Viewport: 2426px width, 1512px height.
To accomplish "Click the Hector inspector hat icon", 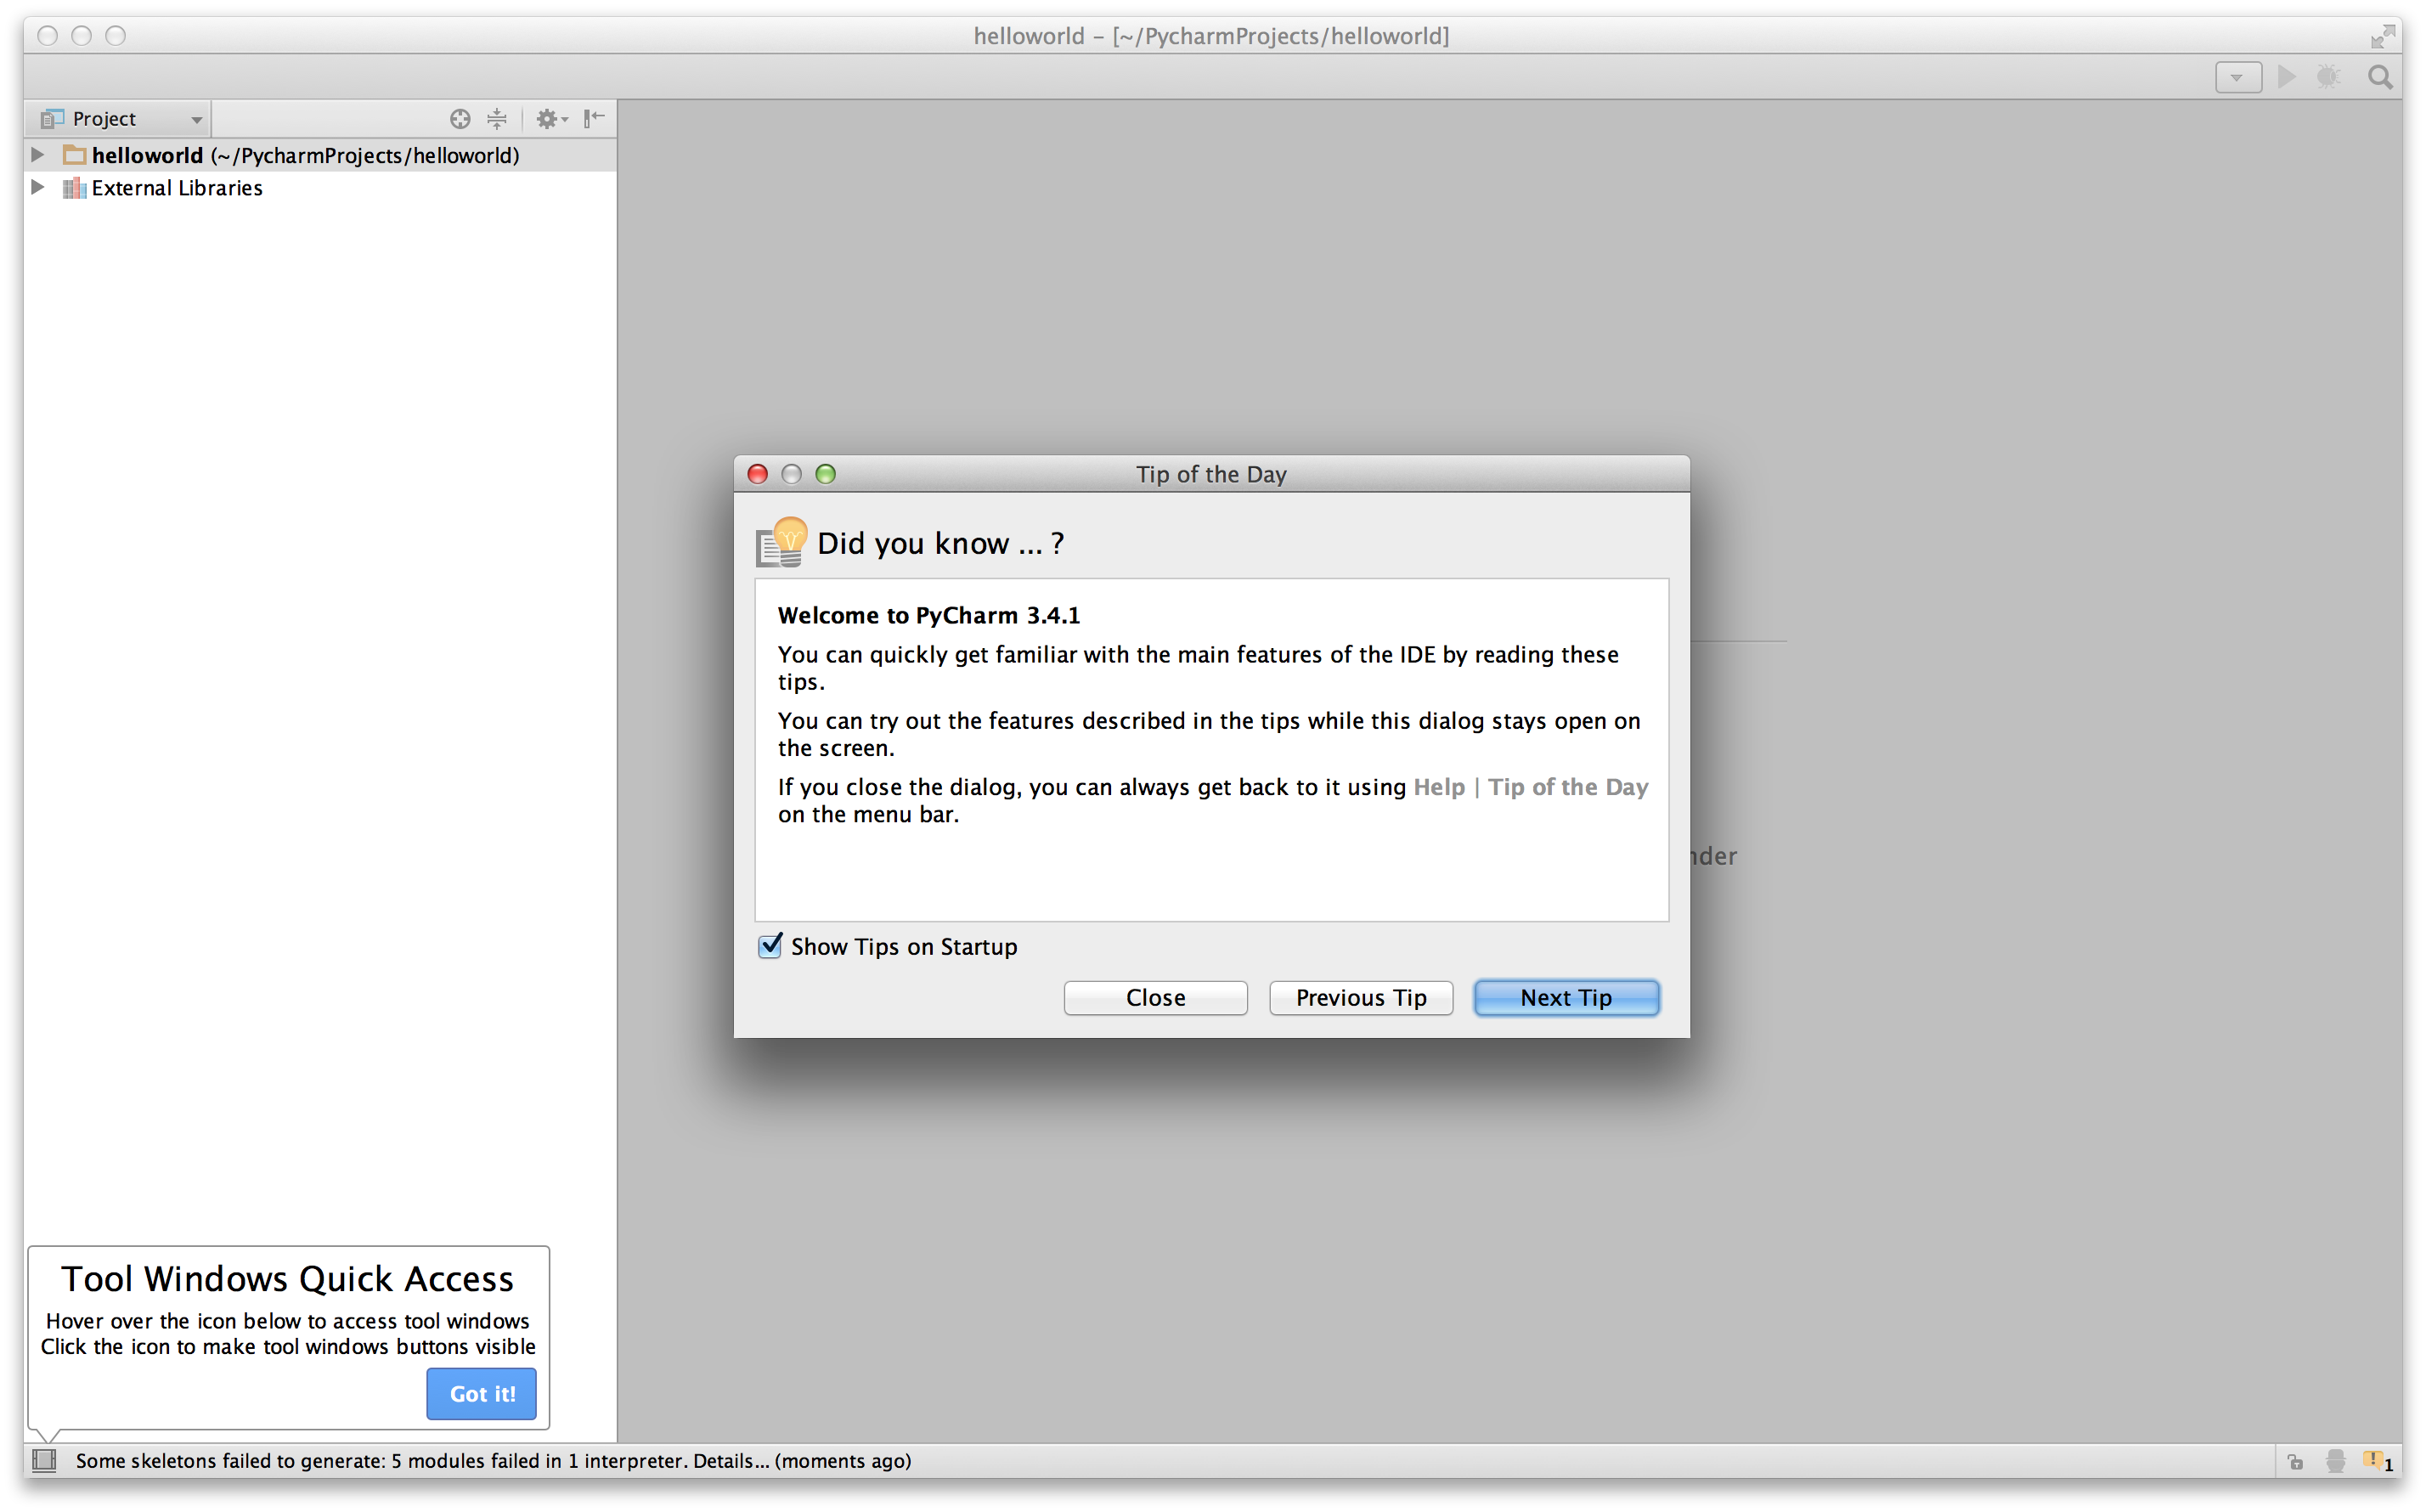I will 2335,1461.
